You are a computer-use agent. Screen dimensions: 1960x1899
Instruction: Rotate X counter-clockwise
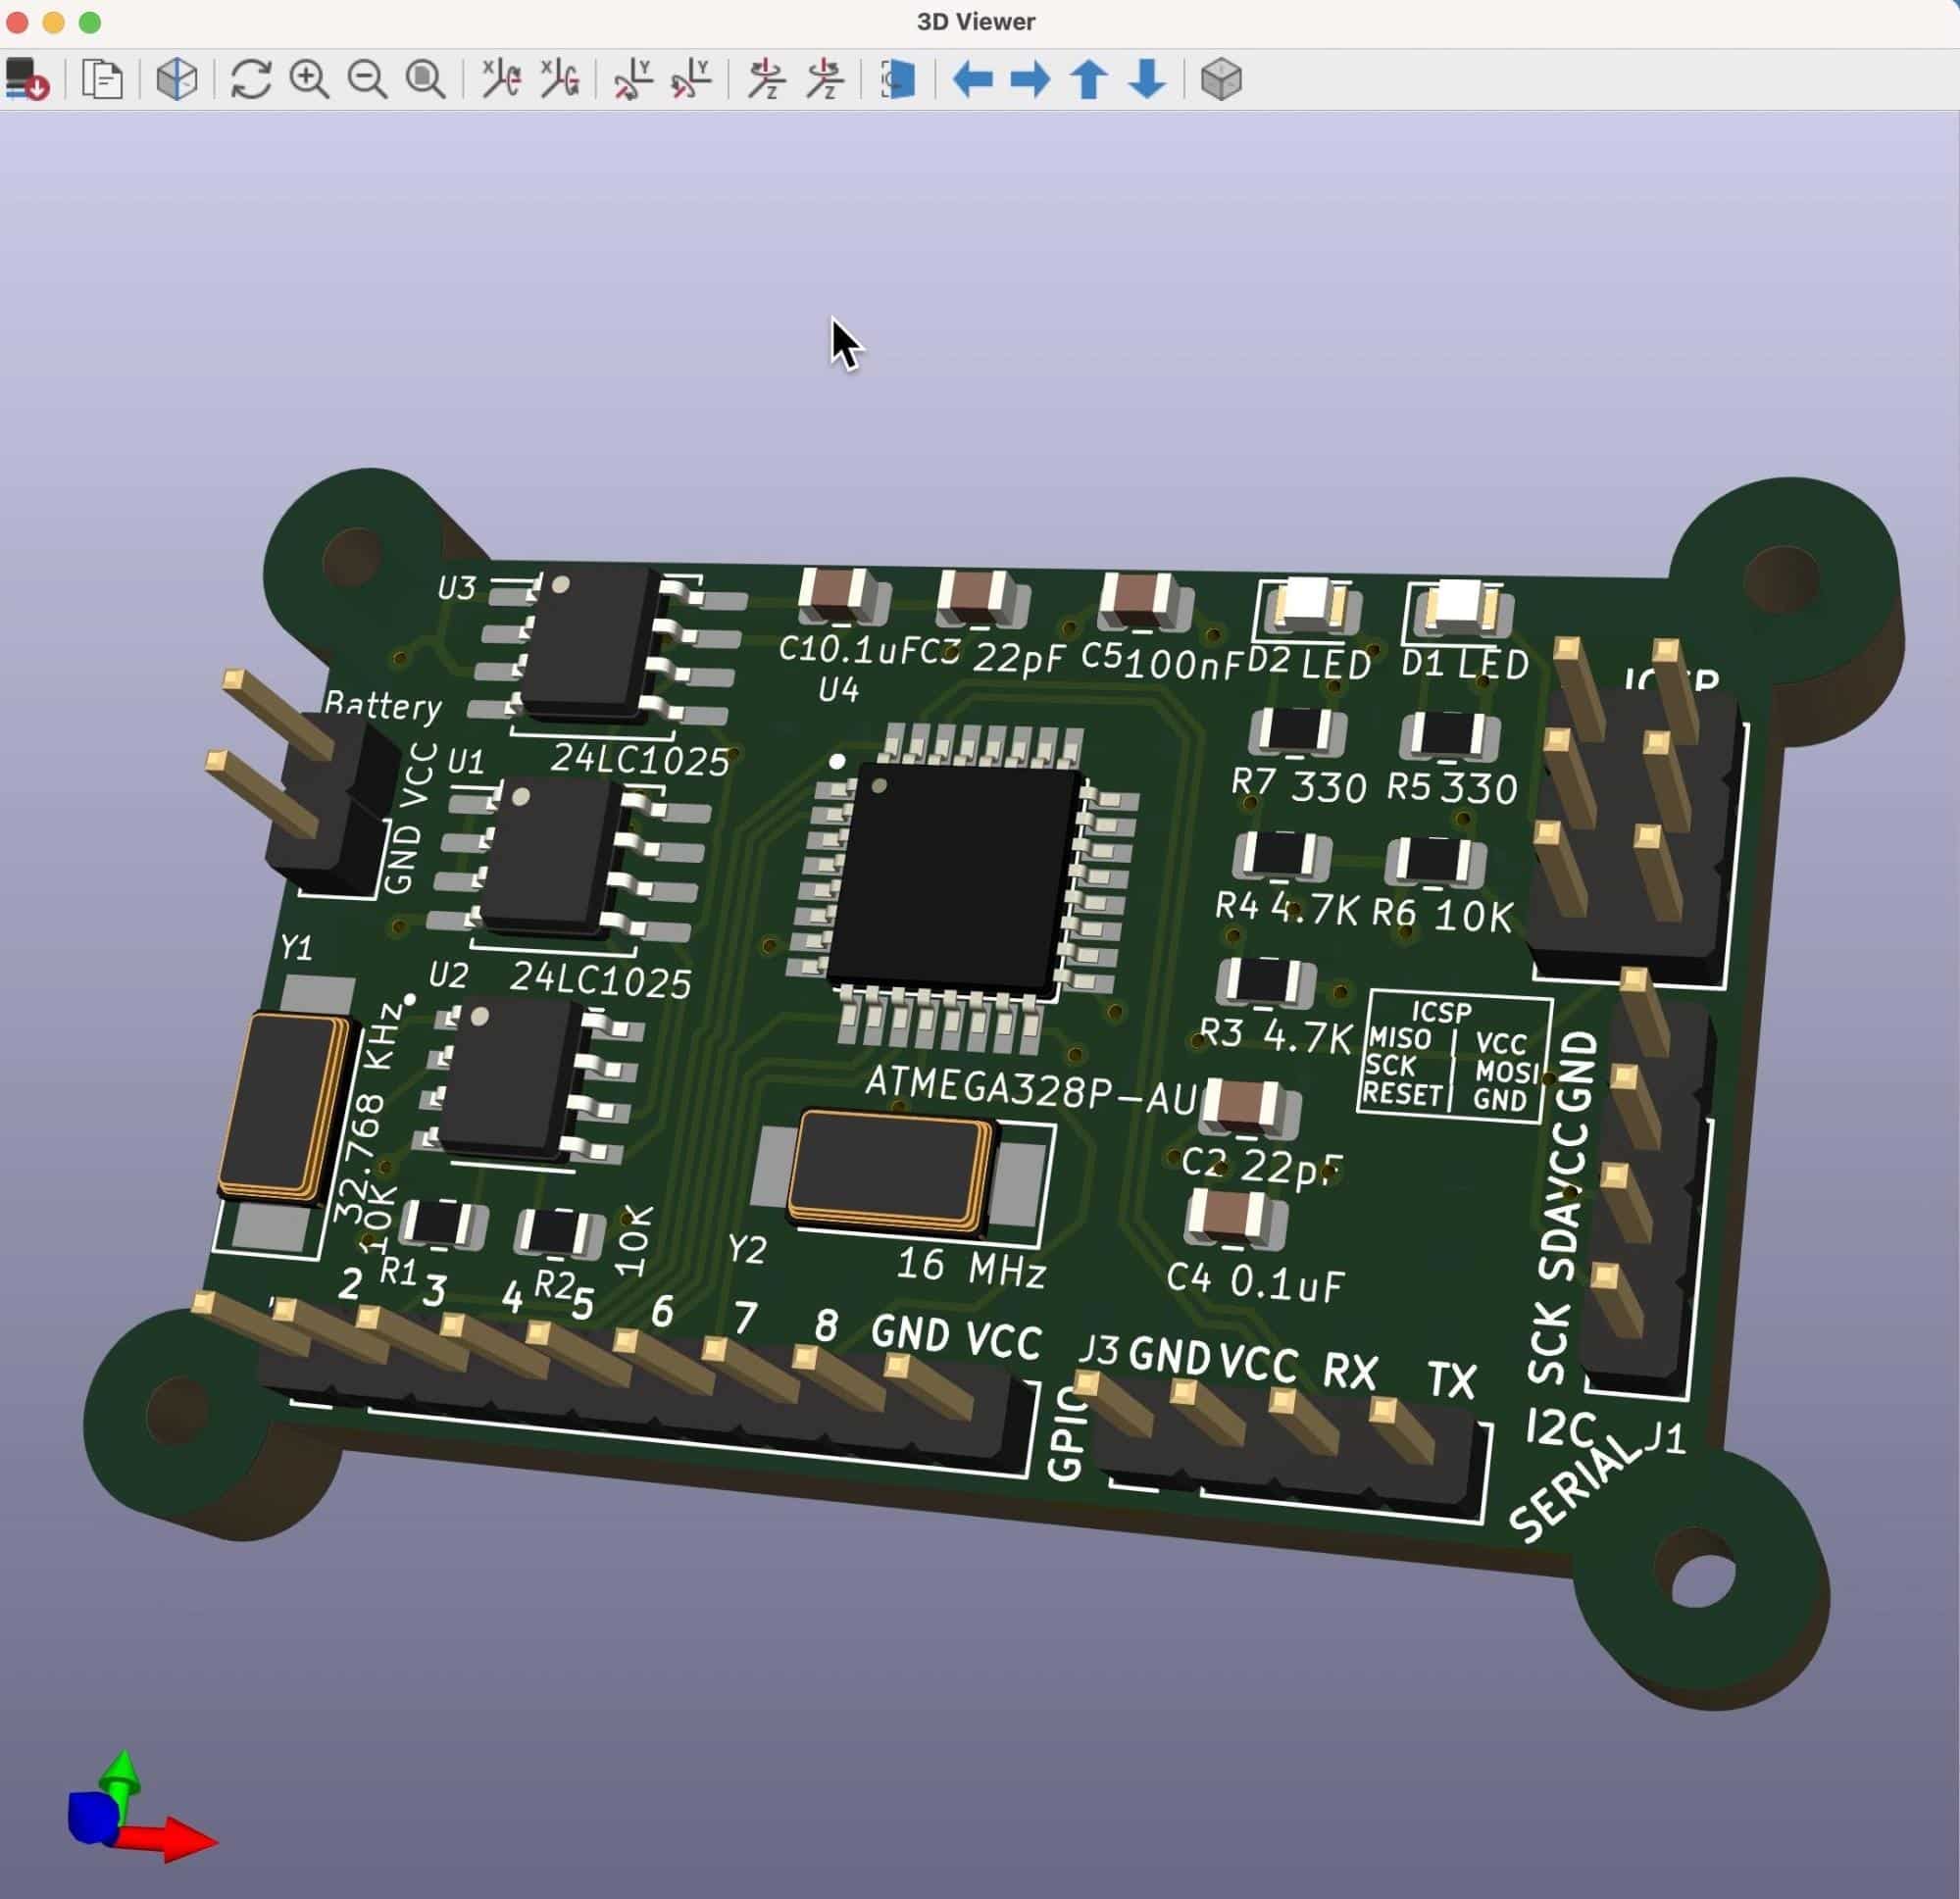[559, 79]
